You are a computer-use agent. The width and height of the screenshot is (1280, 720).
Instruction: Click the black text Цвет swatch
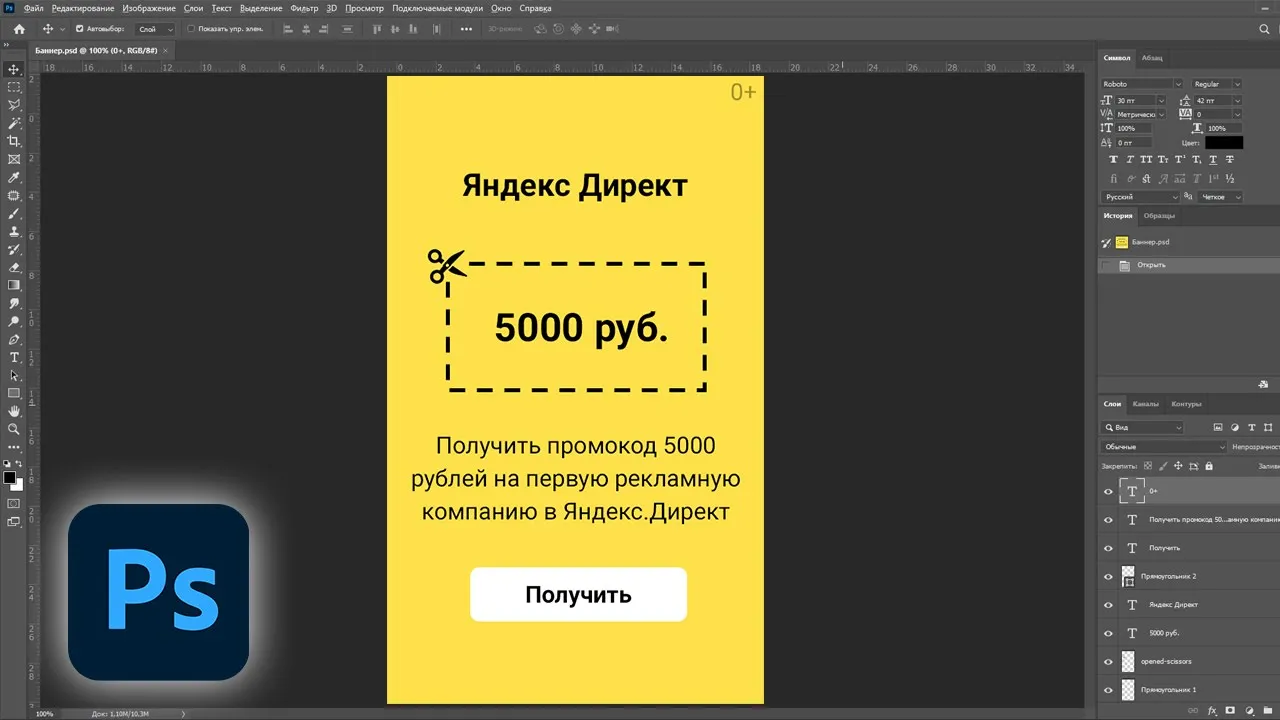tap(1224, 143)
